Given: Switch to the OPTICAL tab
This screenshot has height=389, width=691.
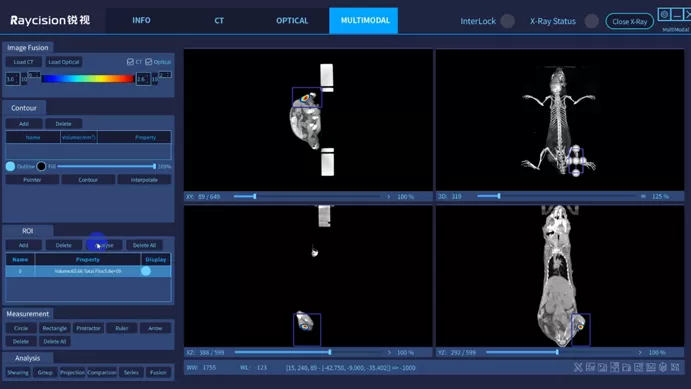Looking at the screenshot, I should click(292, 20).
